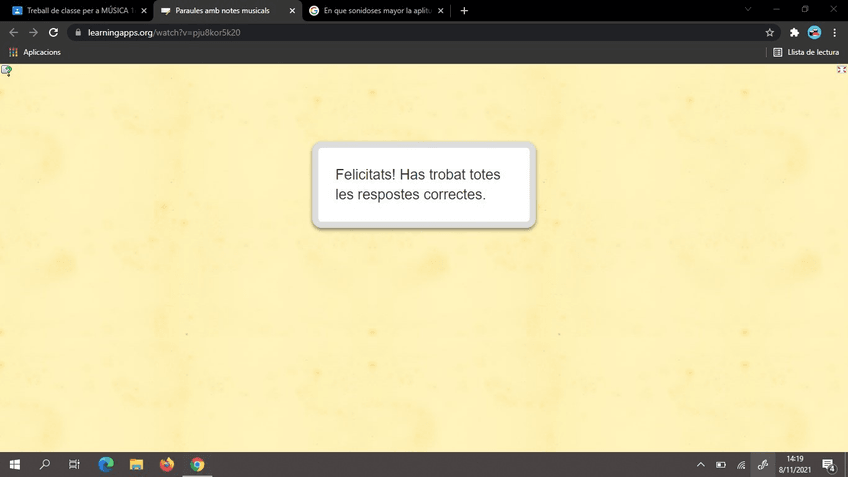Viewport: 848px width, 477px height.
Task: Open Aplicacions bookmarks shortcut
Action: coord(35,52)
